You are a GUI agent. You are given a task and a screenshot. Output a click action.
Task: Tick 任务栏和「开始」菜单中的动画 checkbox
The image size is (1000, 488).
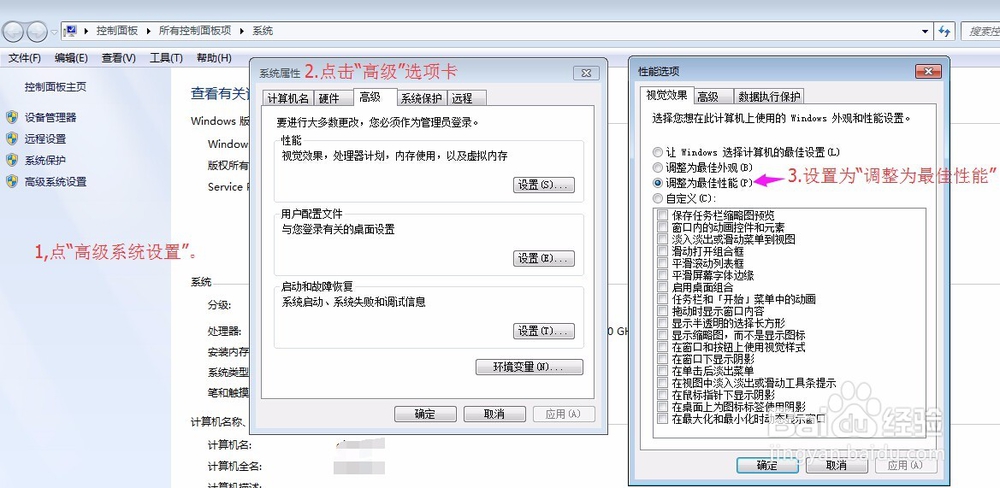coord(662,299)
